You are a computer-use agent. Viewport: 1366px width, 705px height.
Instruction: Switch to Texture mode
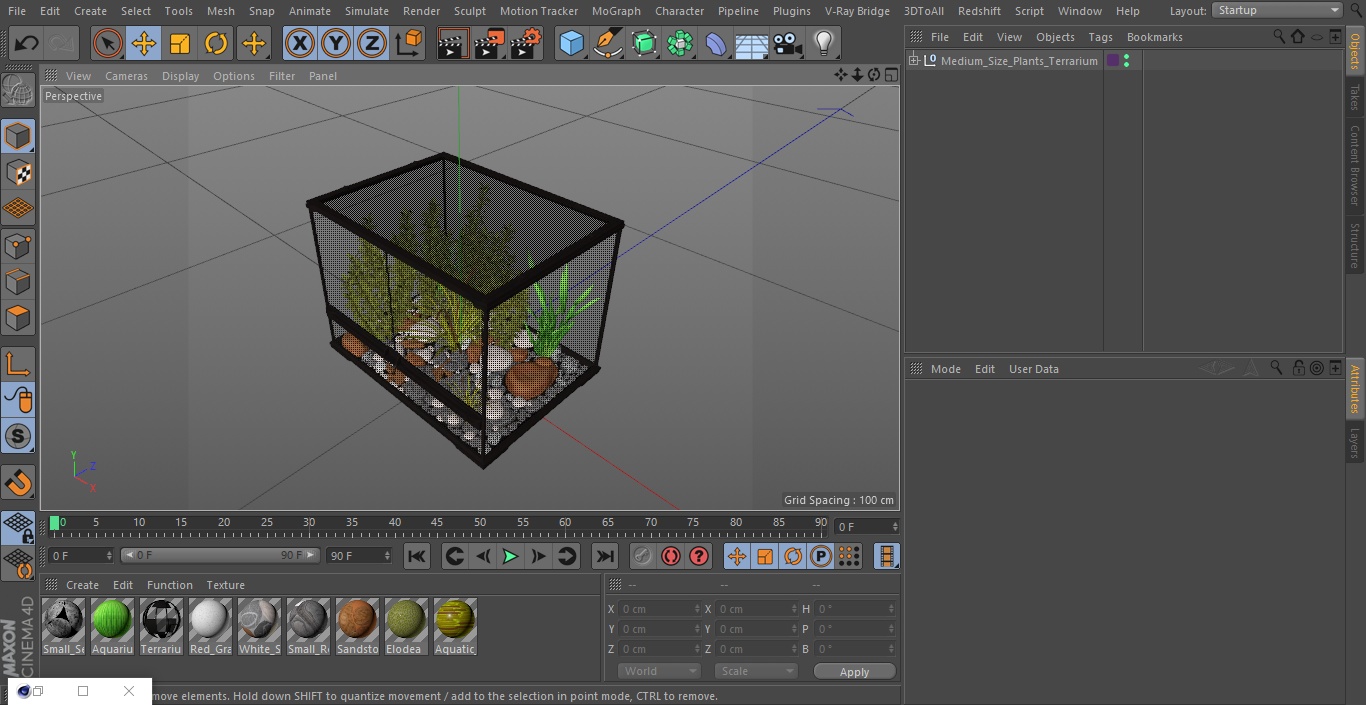click(x=18, y=172)
